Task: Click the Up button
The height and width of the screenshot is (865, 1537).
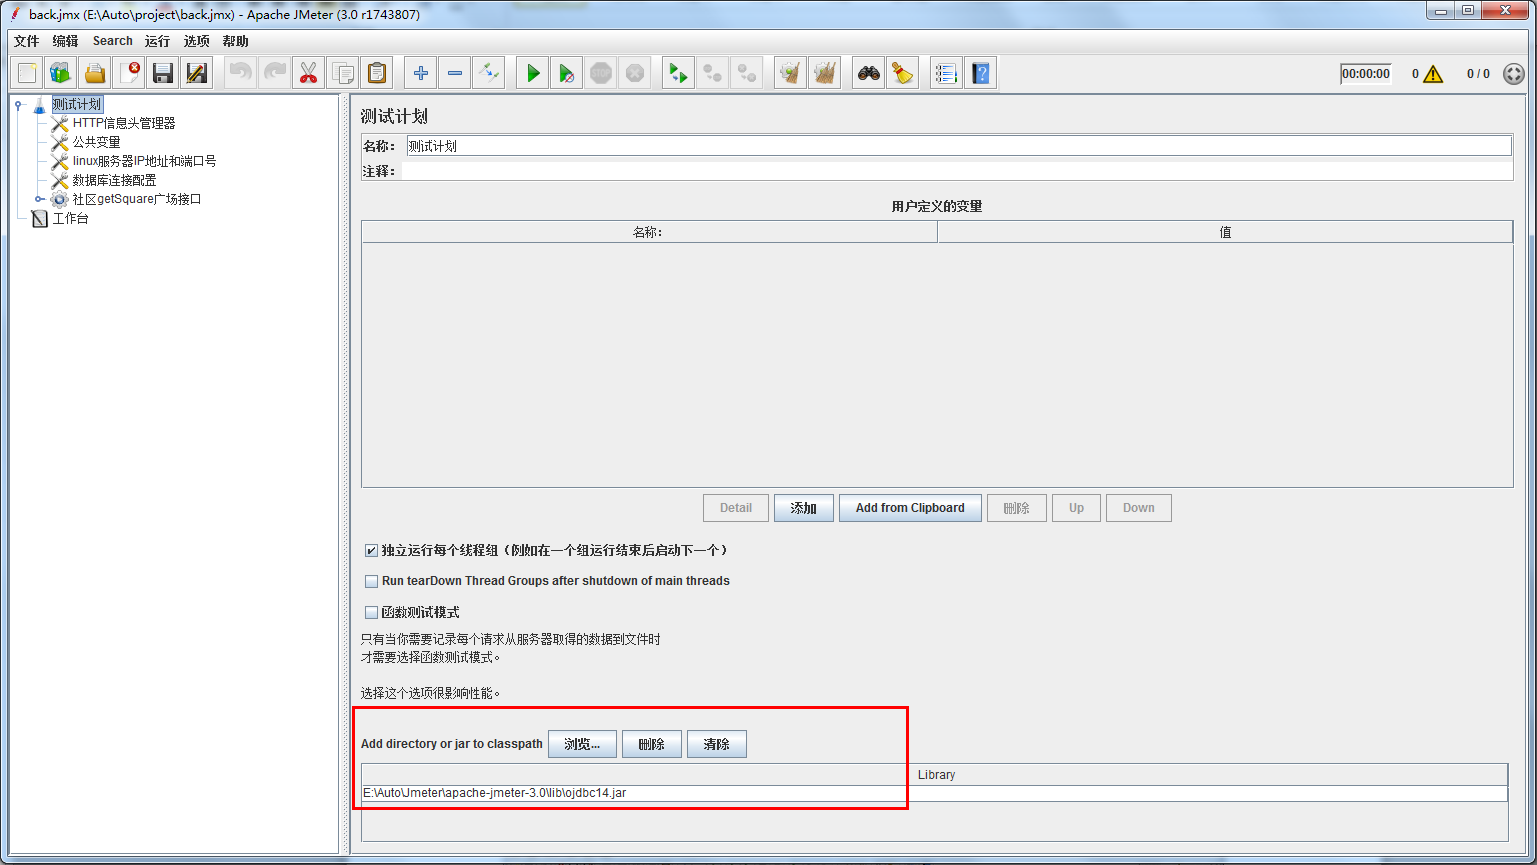Action: click(x=1076, y=508)
